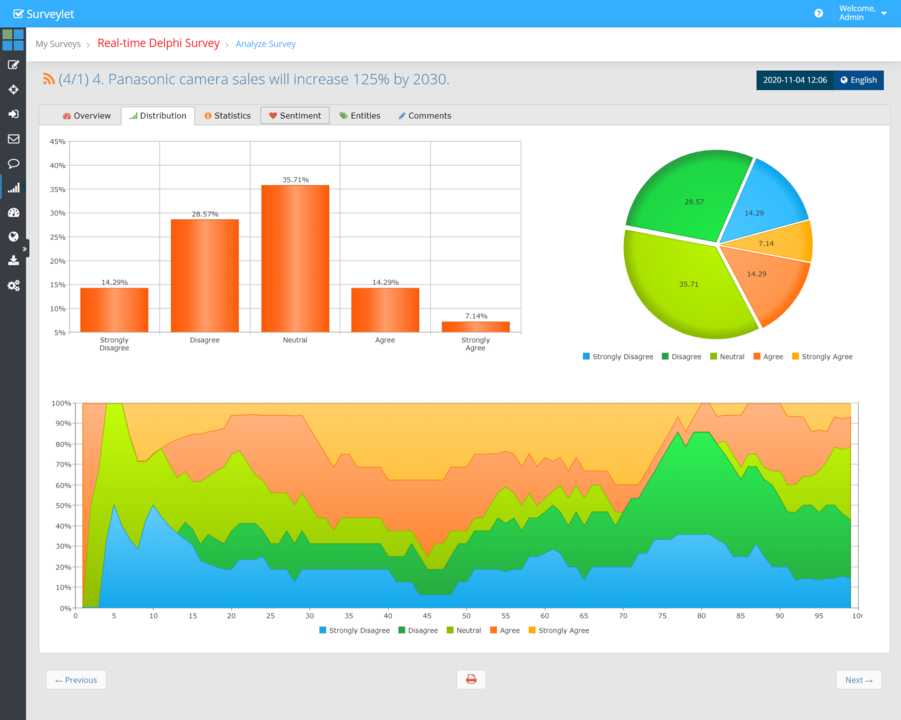Open the English language selector
901x720 pixels.
coord(858,80)
